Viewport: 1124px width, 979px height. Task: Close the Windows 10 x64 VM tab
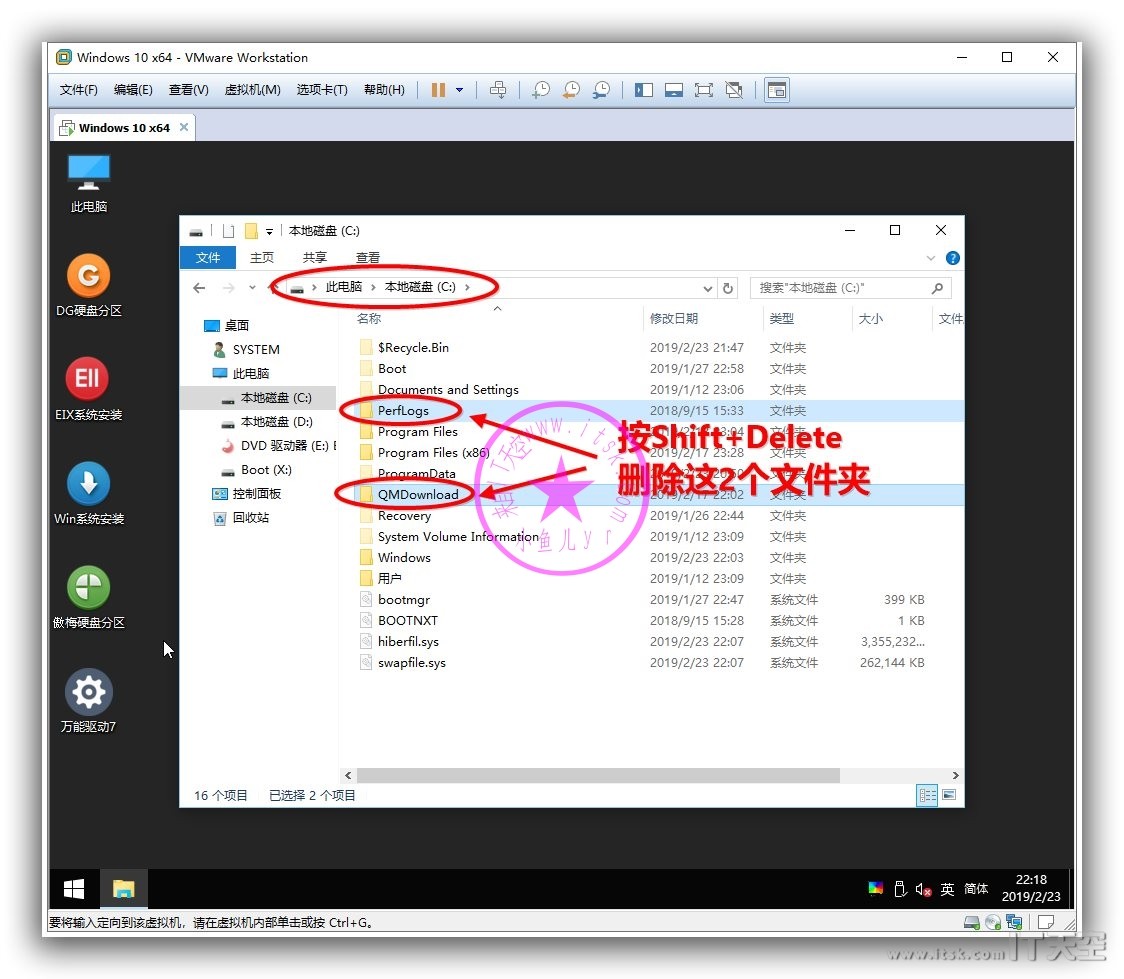click(x=184, y=127)
